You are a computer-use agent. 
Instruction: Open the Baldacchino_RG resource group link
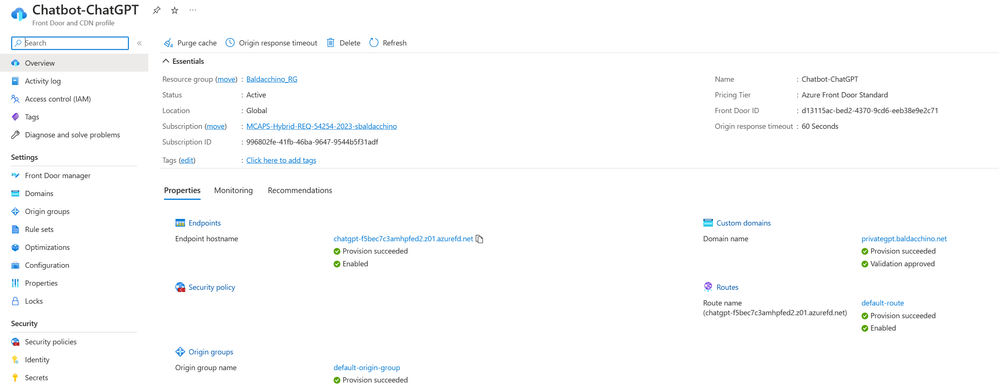(x=272, y=80)
